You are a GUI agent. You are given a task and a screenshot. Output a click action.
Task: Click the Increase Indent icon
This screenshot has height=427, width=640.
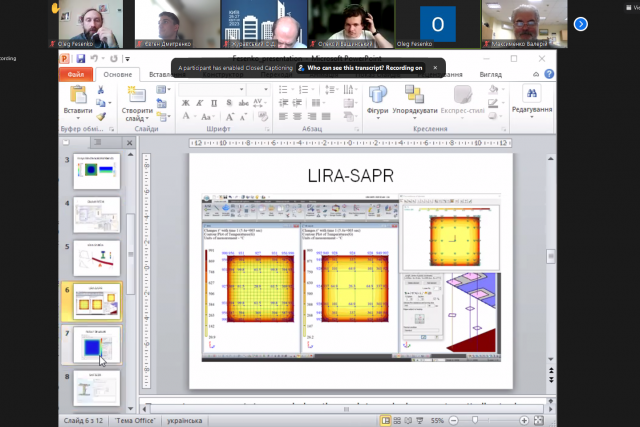[297, 103]
